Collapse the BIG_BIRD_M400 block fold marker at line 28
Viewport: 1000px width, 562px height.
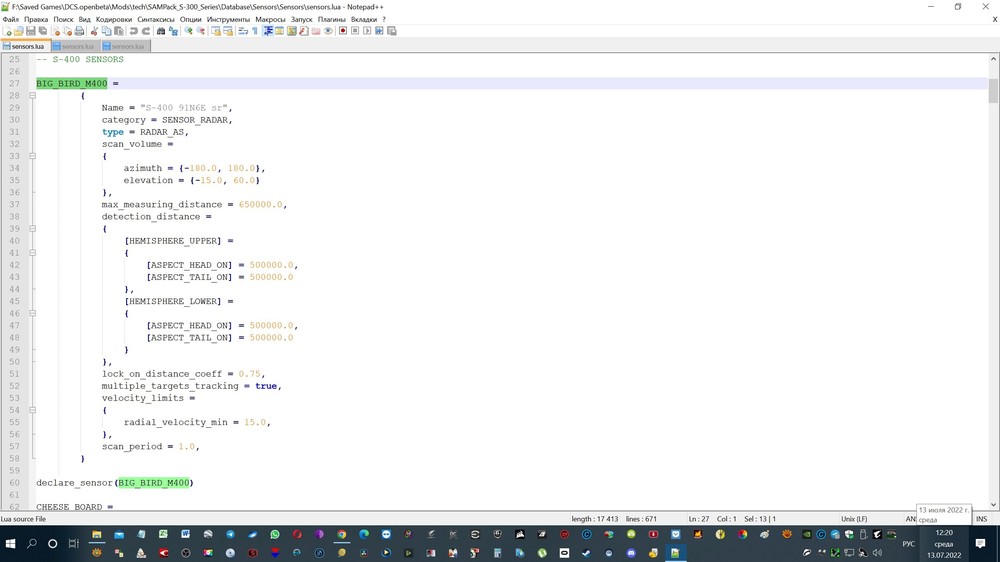pyautogui.click(x=32, y=95)
